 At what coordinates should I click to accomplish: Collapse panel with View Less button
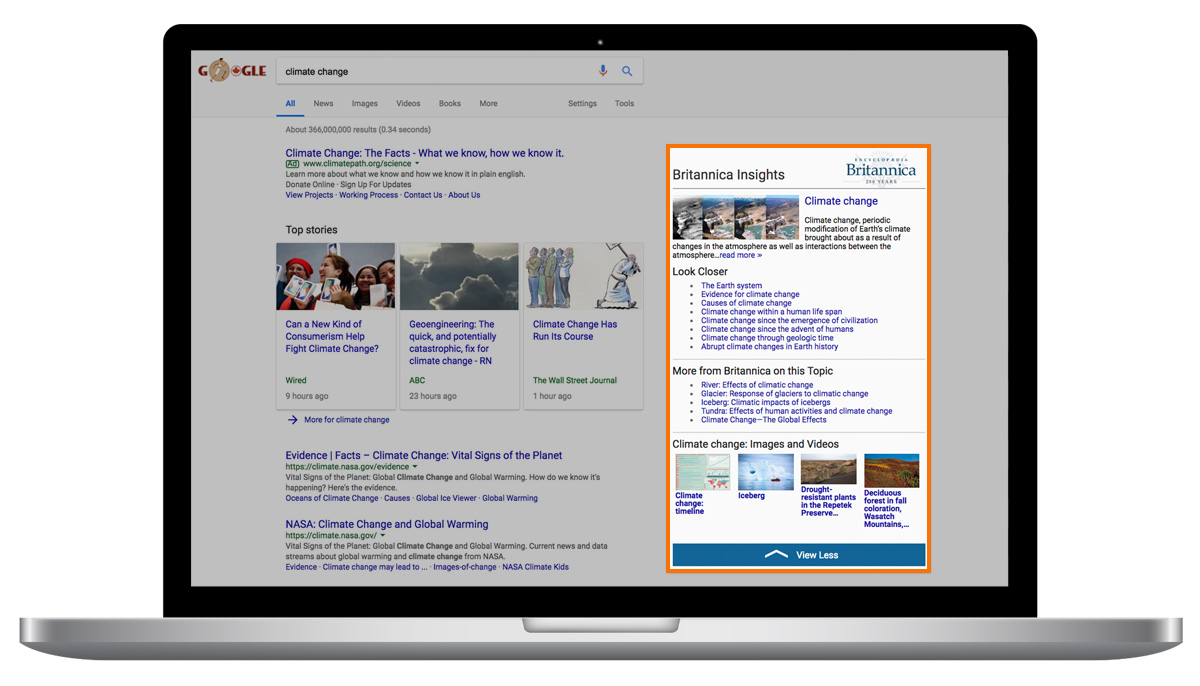pos(799,555)
